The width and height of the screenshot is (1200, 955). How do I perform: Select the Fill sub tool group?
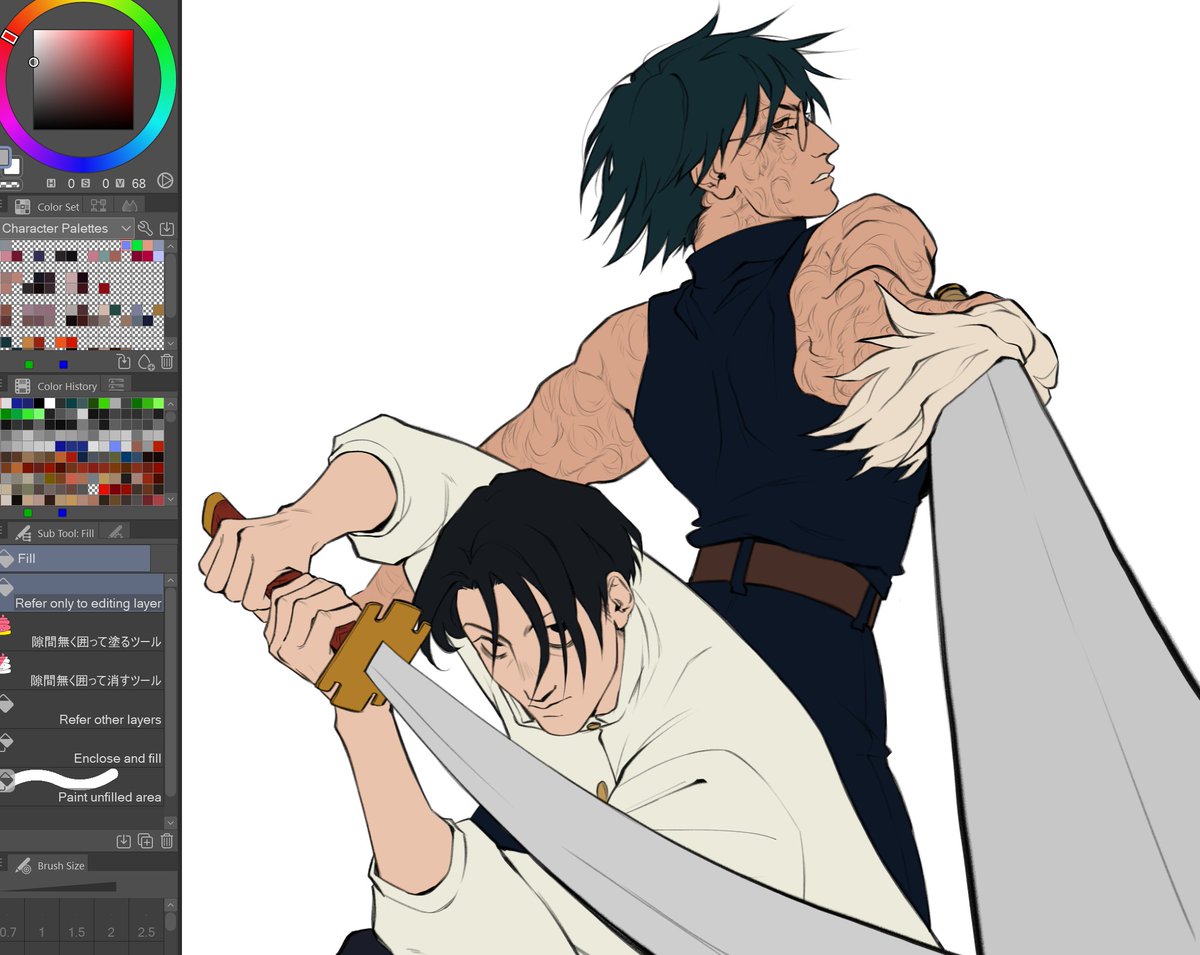click(x=75, y=558)
